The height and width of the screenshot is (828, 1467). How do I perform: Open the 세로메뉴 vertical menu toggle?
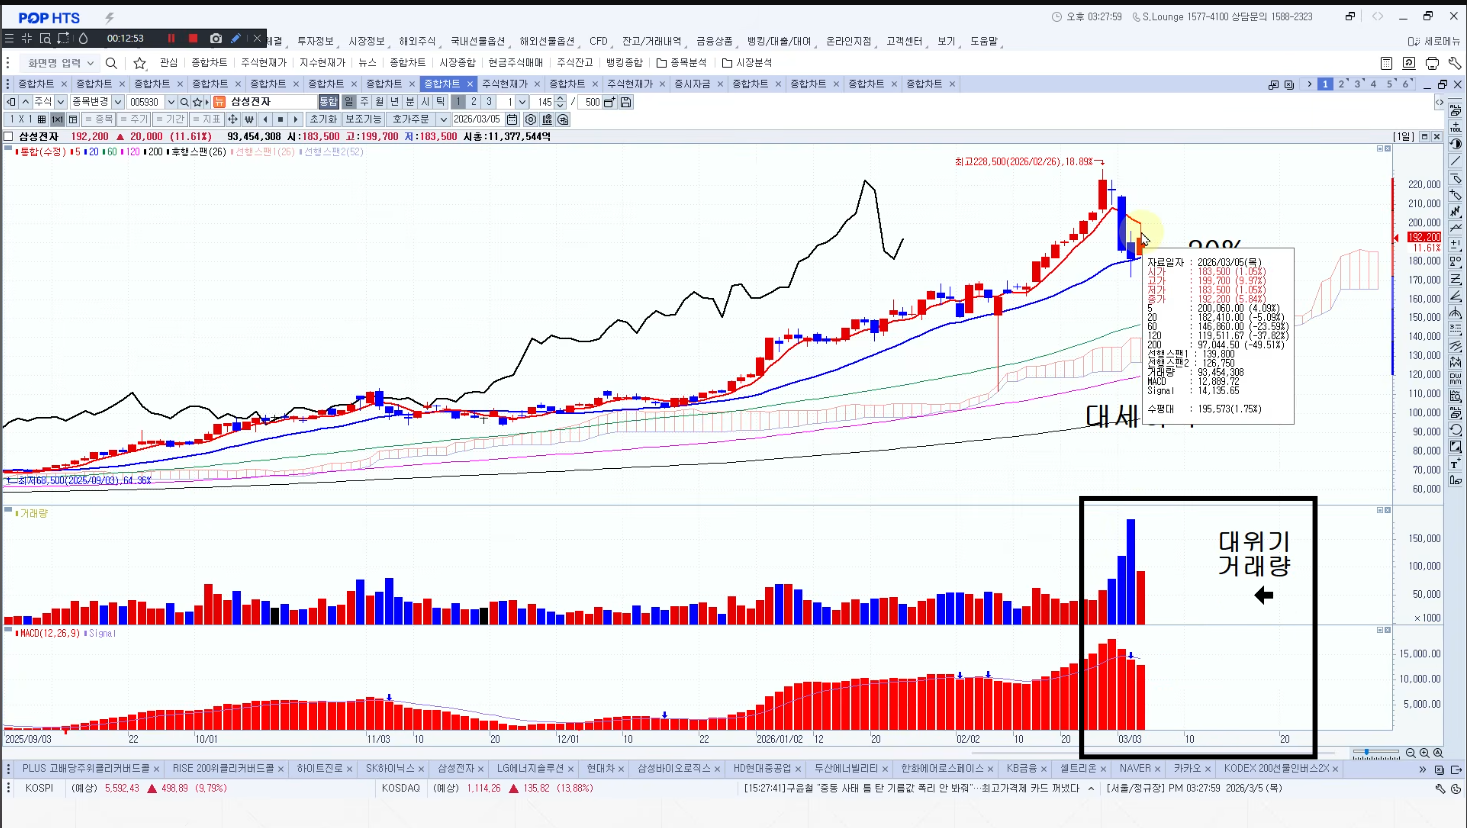pos(1434,41)
